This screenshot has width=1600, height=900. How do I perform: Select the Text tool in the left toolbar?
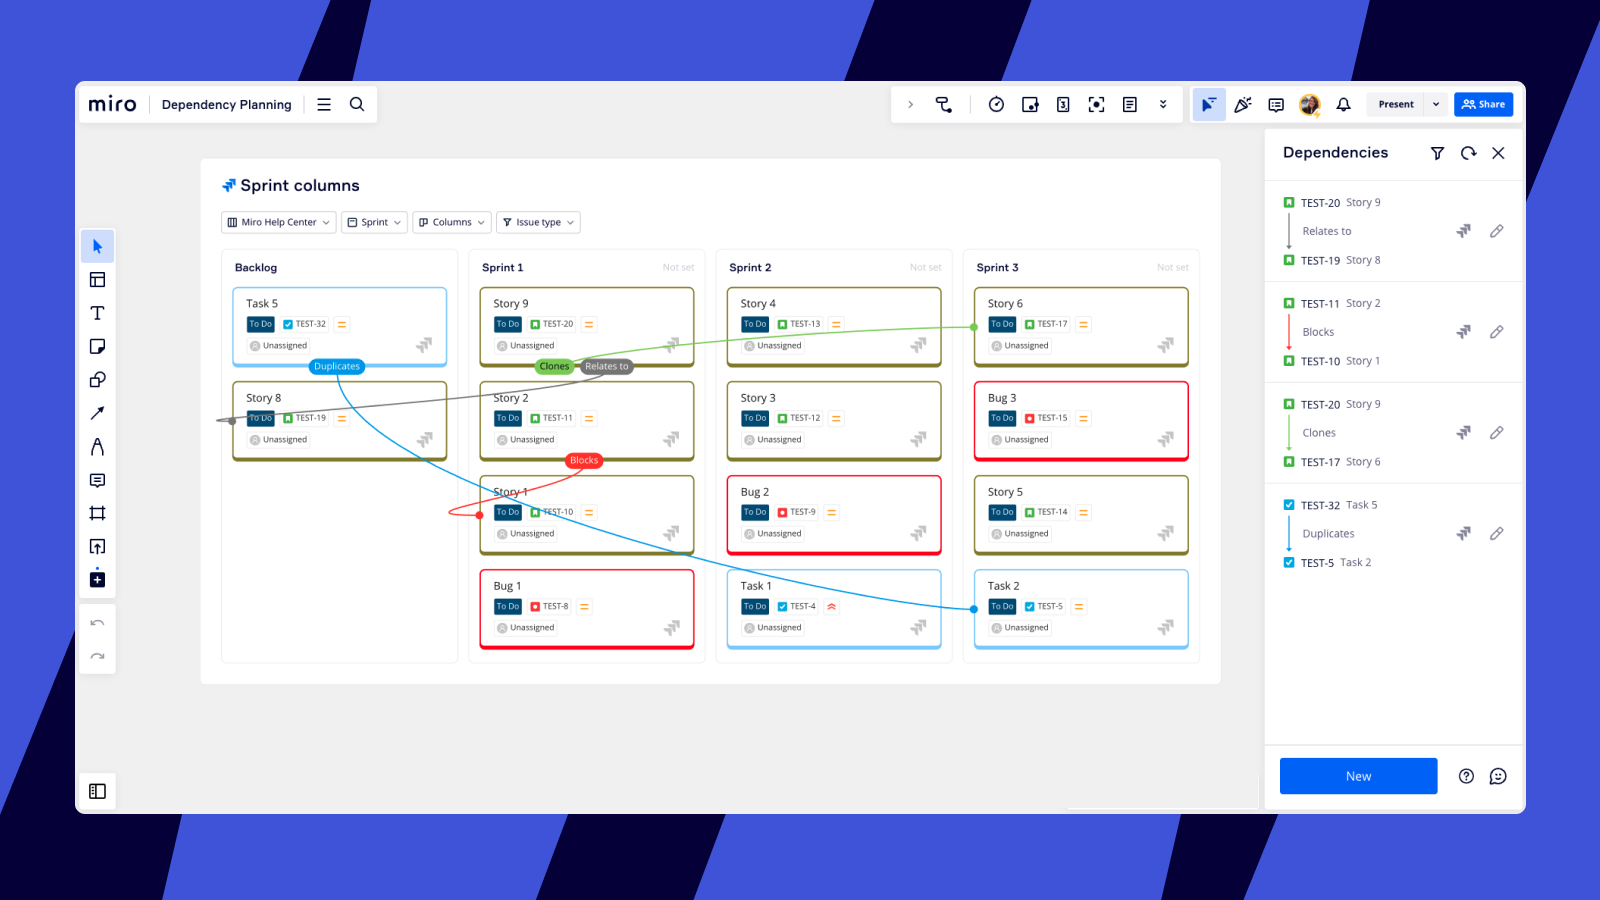97,313
